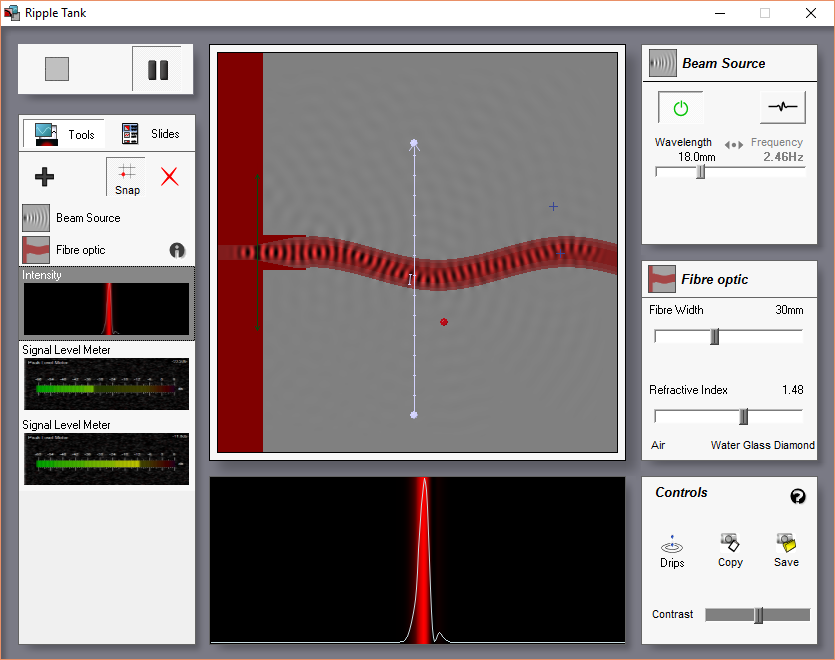Click the stop simulation button
The height and width of the screenshot is (660, 835).
57,69
